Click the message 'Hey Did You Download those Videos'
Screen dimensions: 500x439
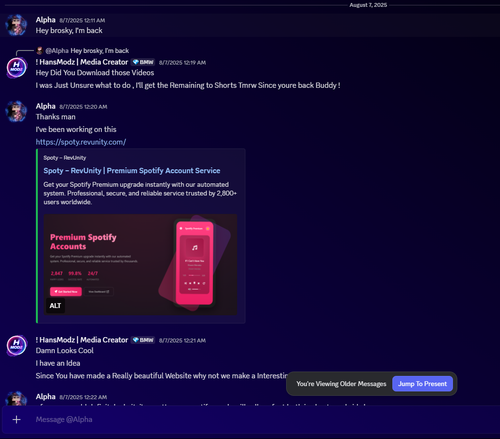coord(95,73)
